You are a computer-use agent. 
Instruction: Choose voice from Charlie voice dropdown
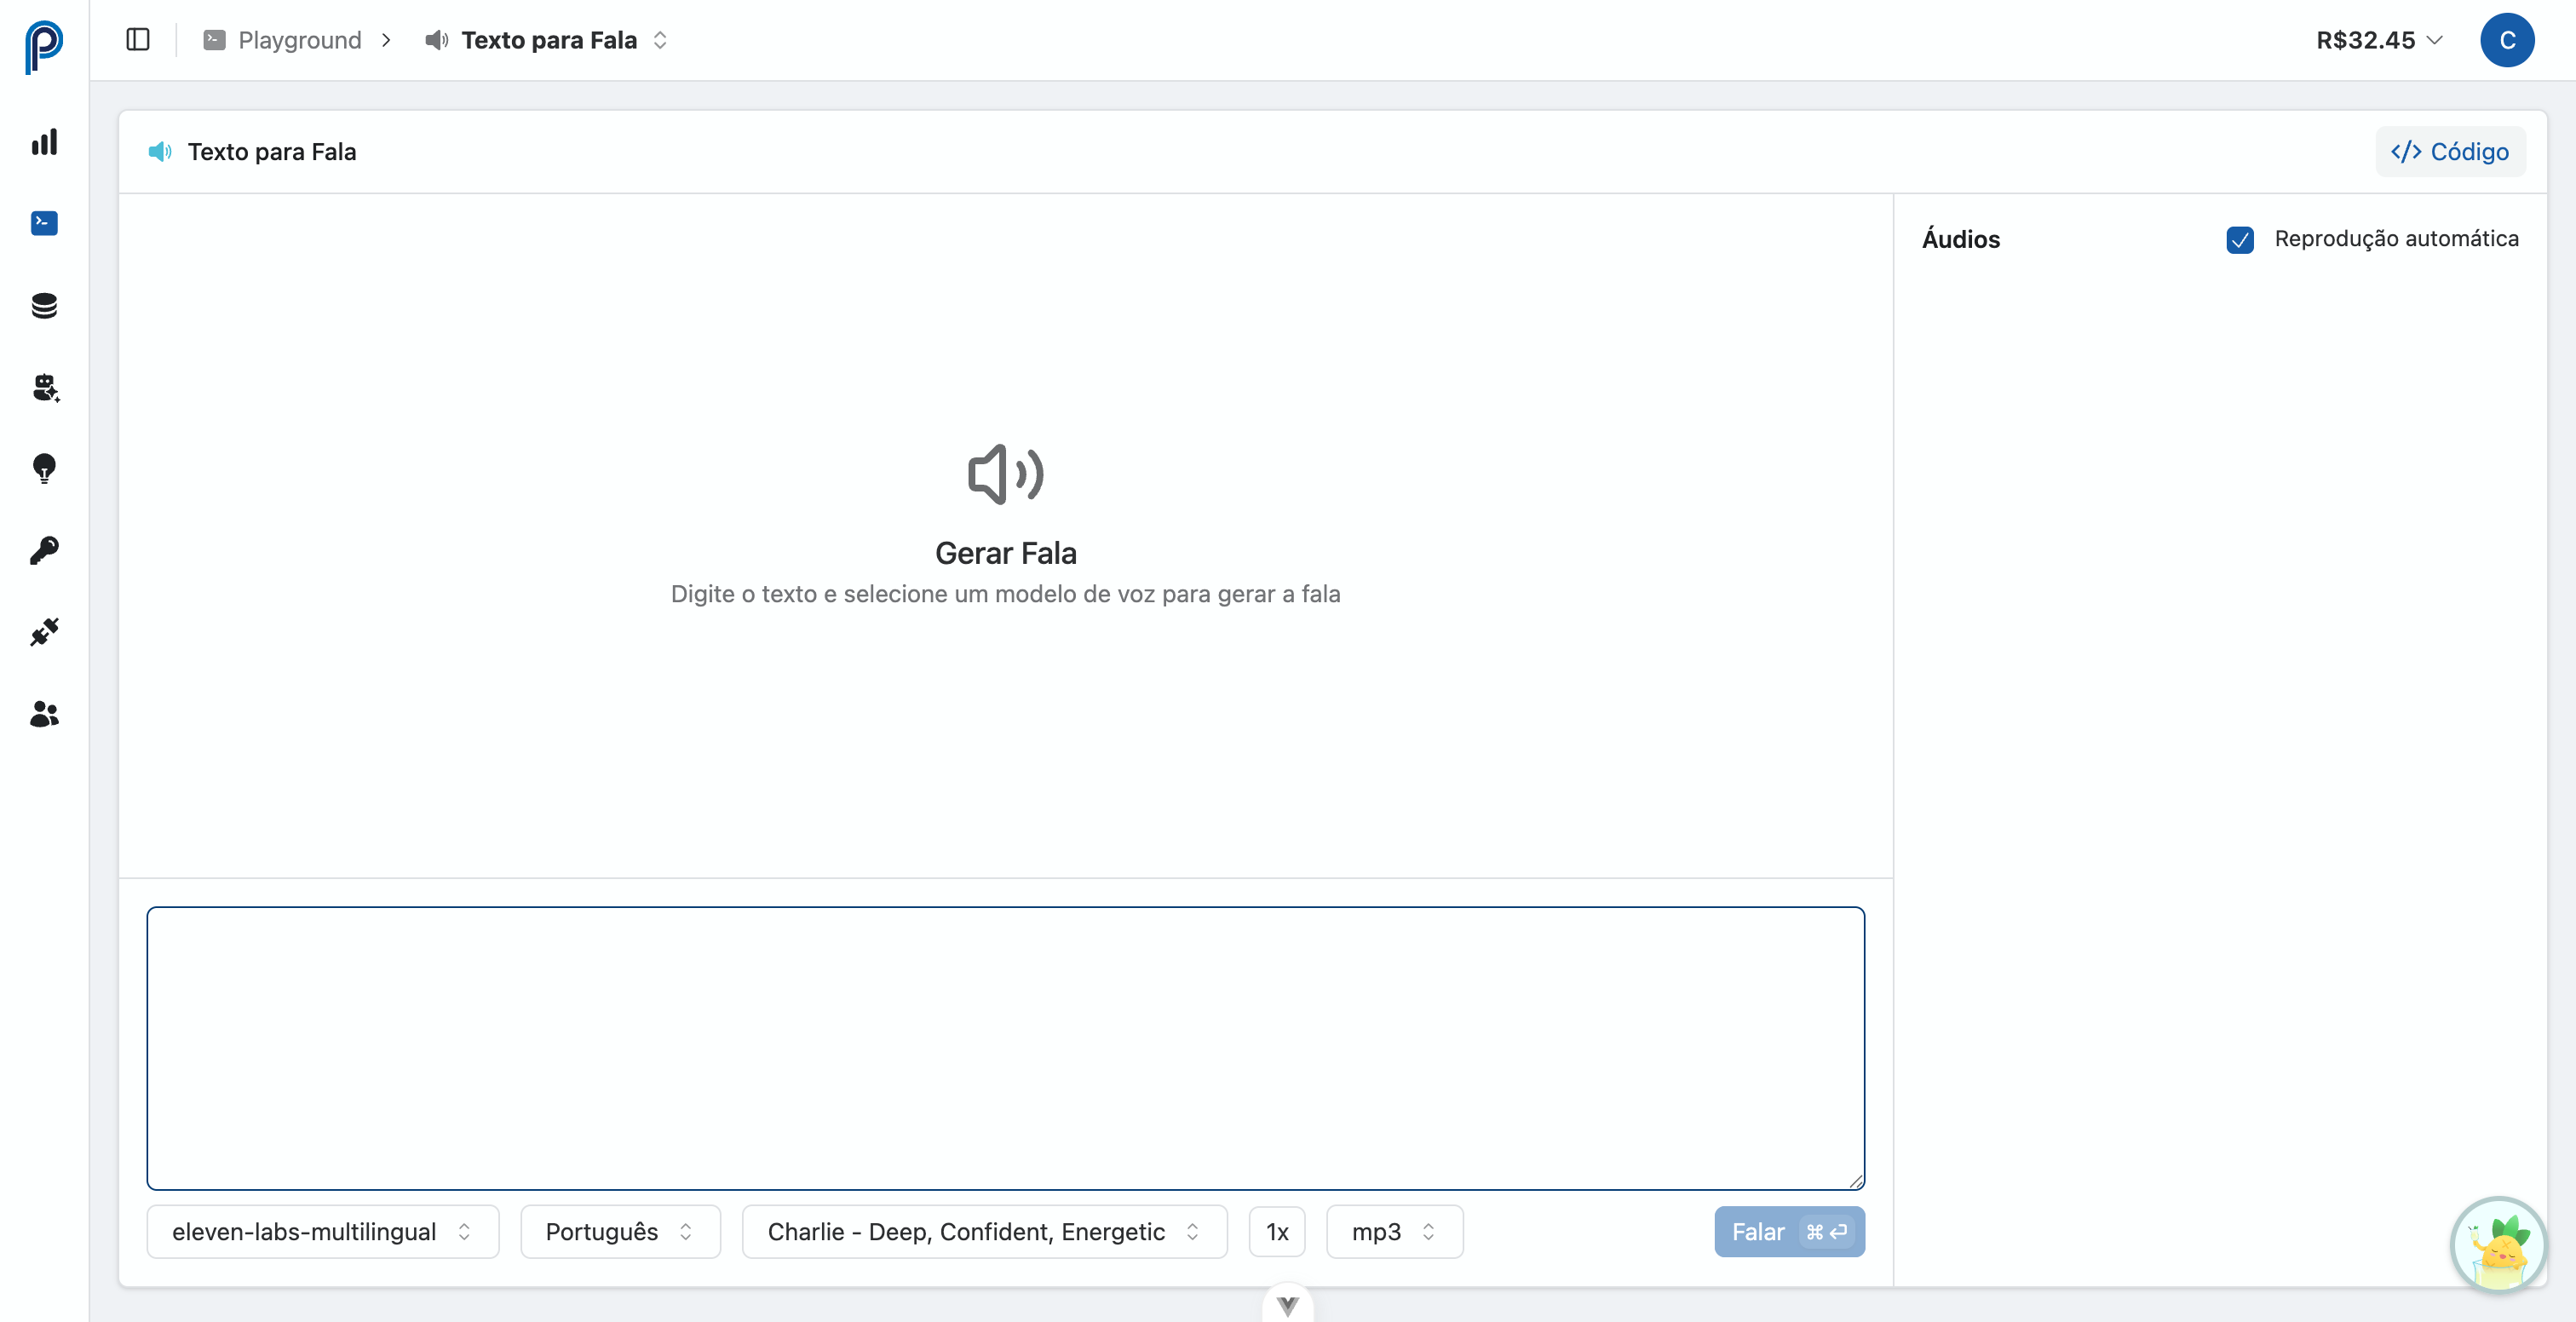(983, 1231)
